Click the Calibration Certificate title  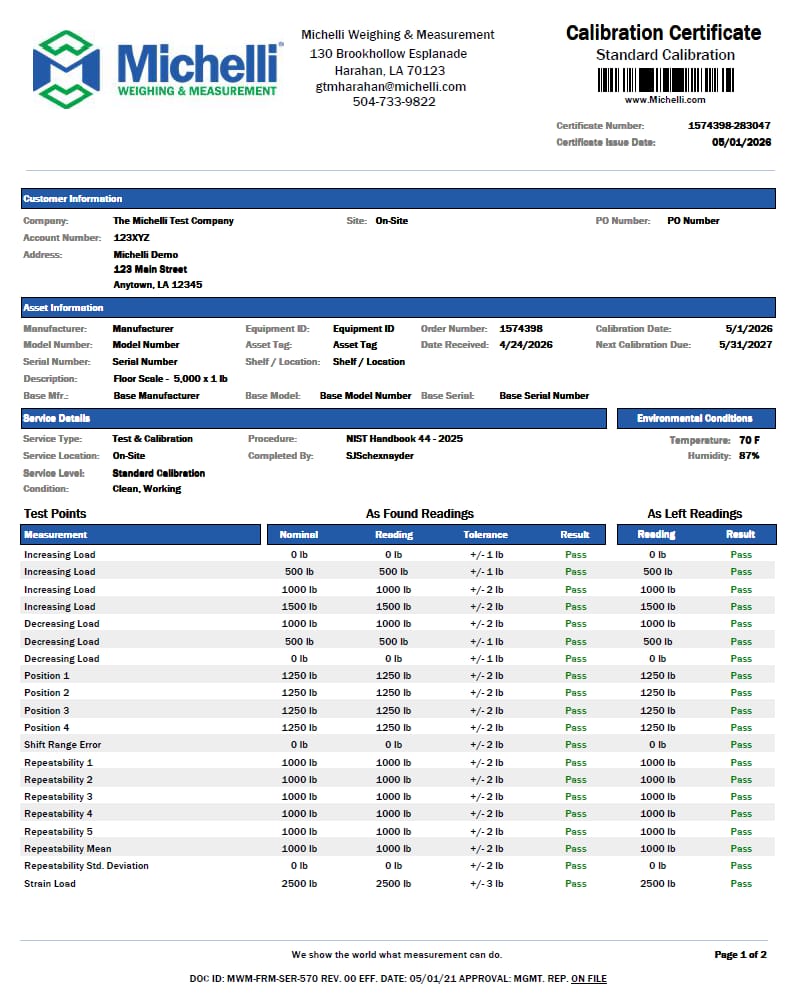coord(663,33)
